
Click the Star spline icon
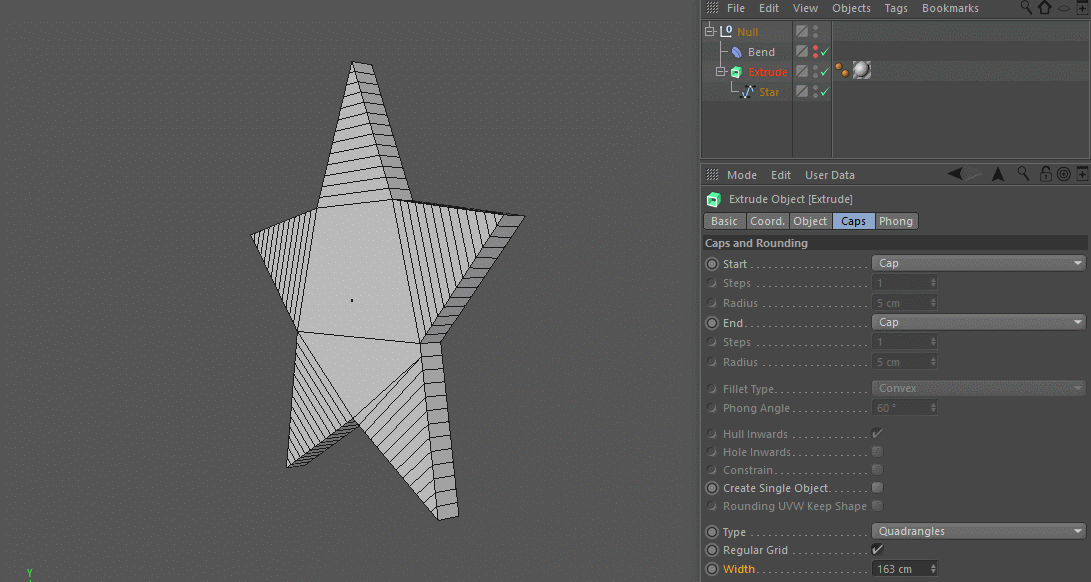click(x=746, y=92)
